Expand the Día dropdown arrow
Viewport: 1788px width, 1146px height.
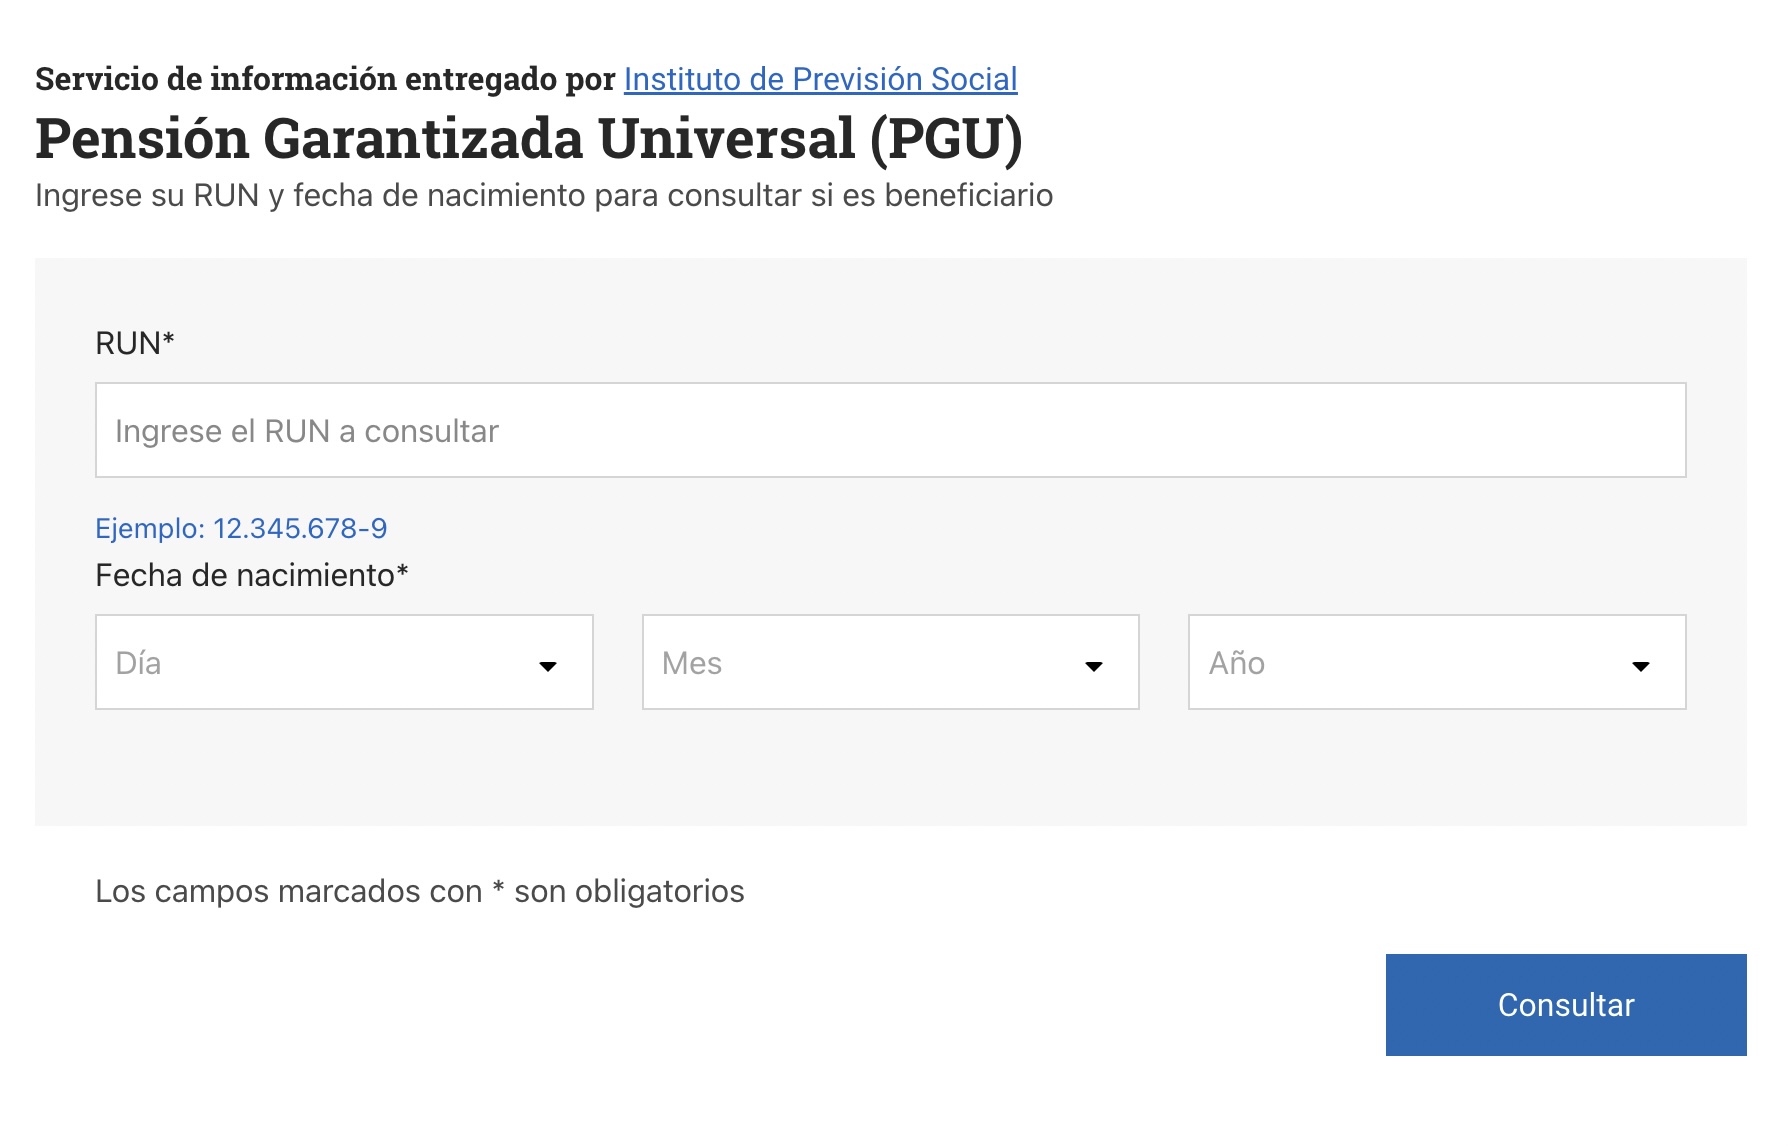click(548, 666)
